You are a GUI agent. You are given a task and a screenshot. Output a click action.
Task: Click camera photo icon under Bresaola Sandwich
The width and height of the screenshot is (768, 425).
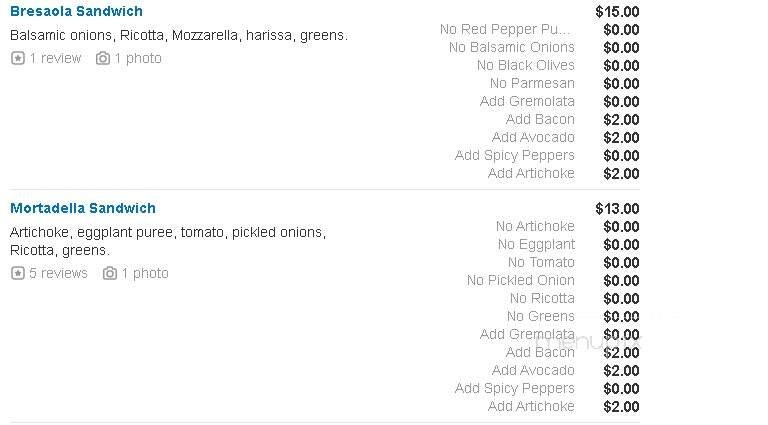[x=102, y=58]
